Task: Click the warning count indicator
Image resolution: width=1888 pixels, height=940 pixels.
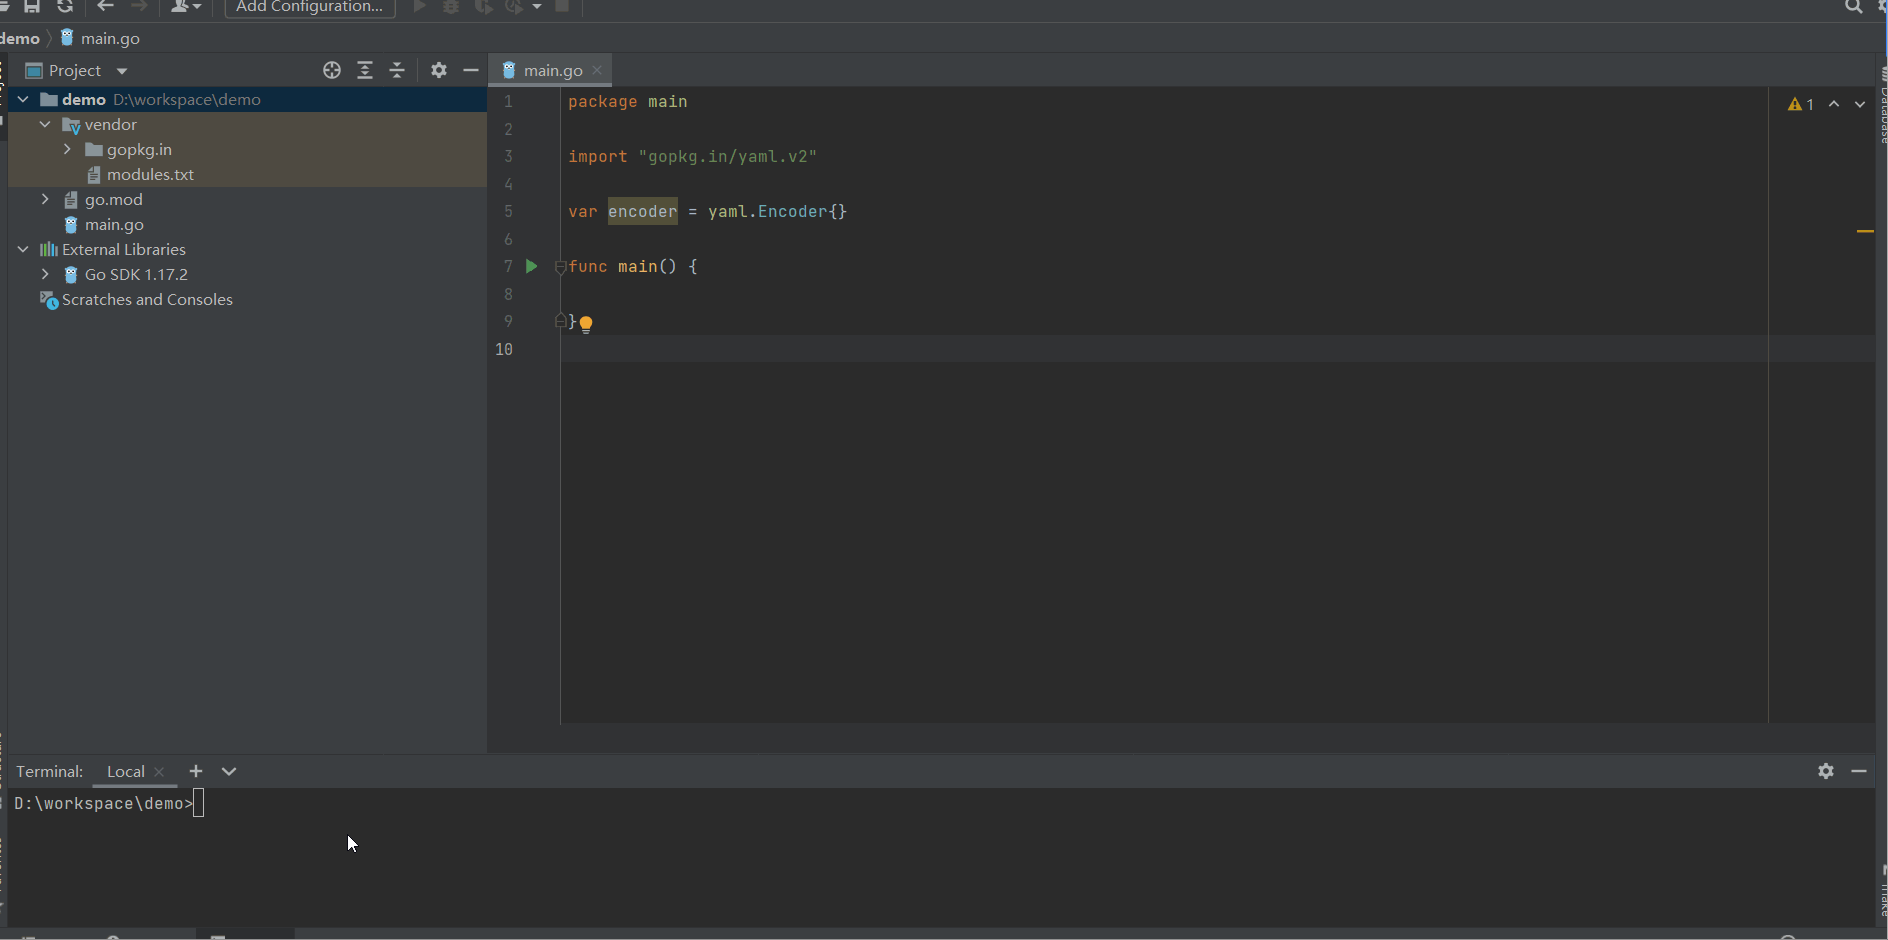Action: 1801,104
